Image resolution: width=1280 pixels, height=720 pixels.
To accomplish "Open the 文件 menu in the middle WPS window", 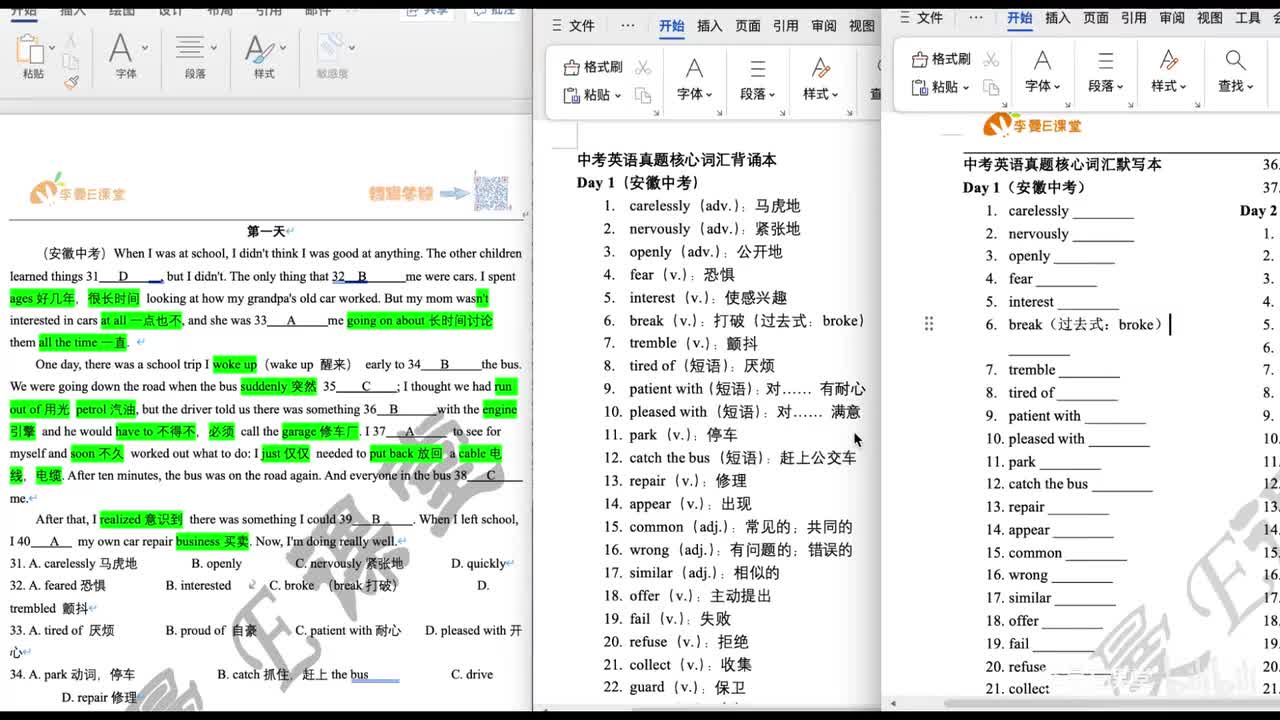I will [573, 26].
